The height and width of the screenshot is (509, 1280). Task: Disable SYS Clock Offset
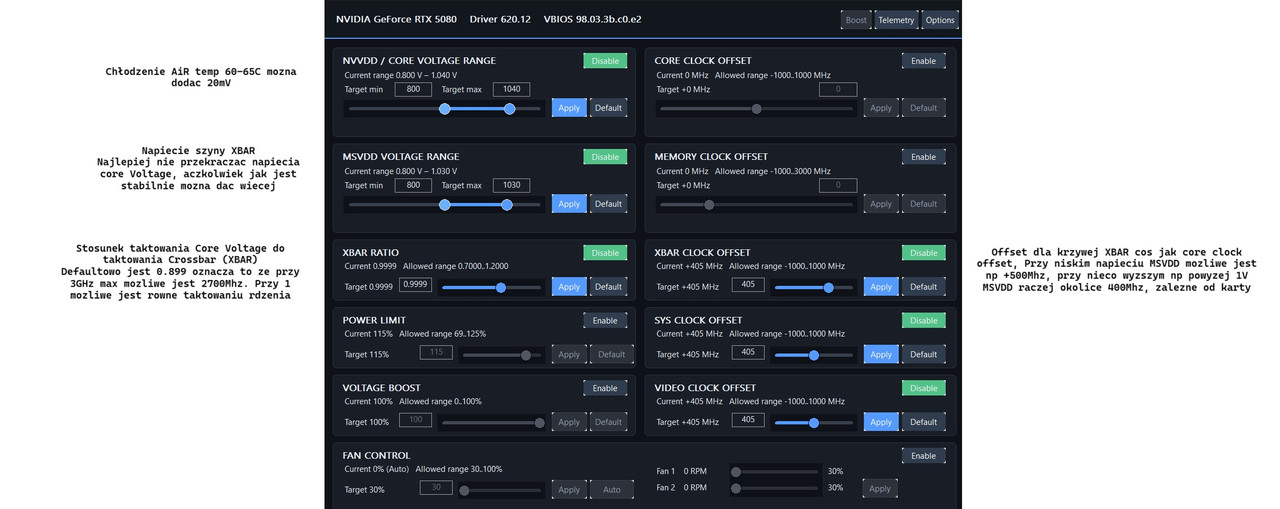(x=923, y=321)
